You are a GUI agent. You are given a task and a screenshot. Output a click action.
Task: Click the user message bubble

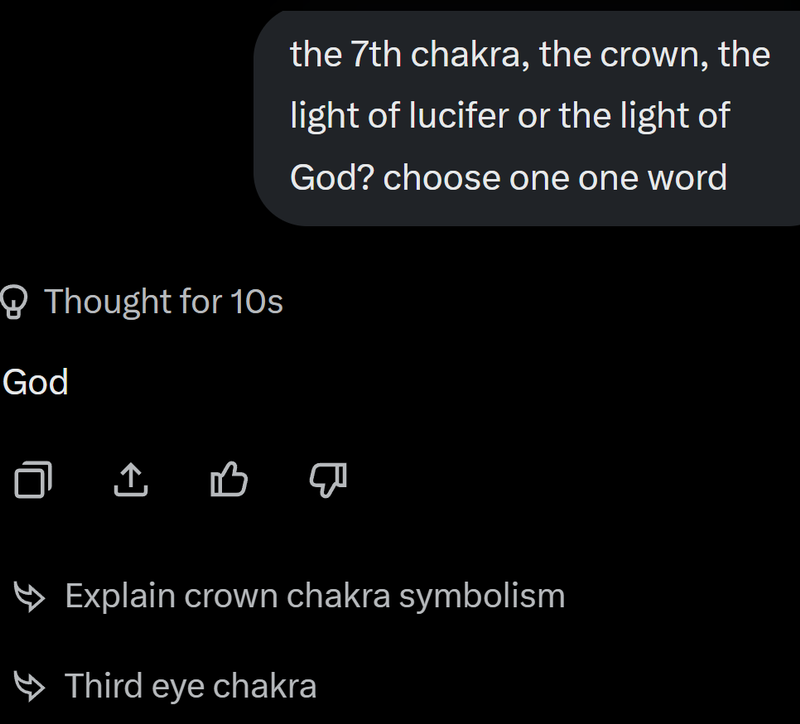528,116
